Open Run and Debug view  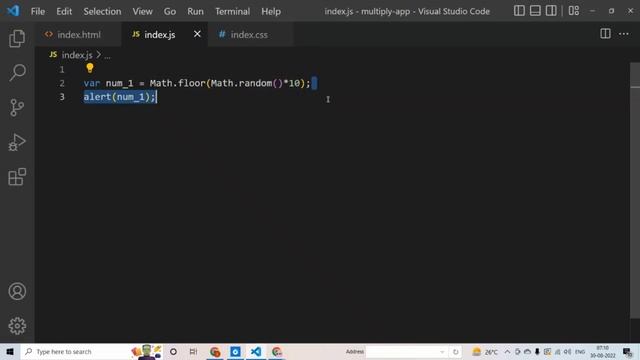17,142
